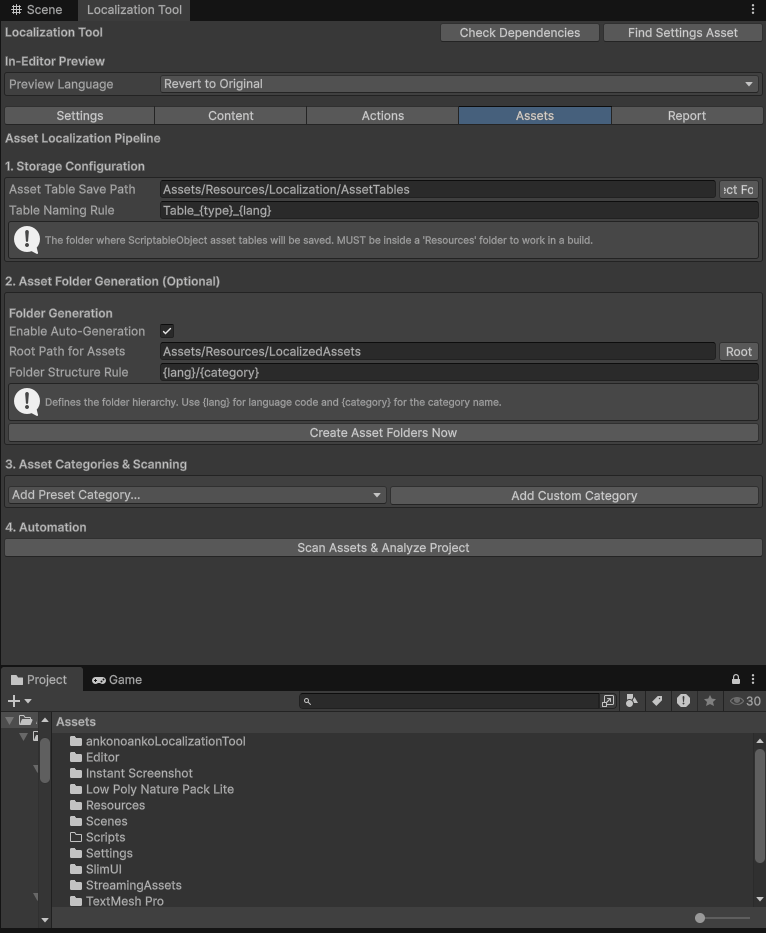
Task: Click the Folder Structure Rule info icon
Action: click(27, 402)
